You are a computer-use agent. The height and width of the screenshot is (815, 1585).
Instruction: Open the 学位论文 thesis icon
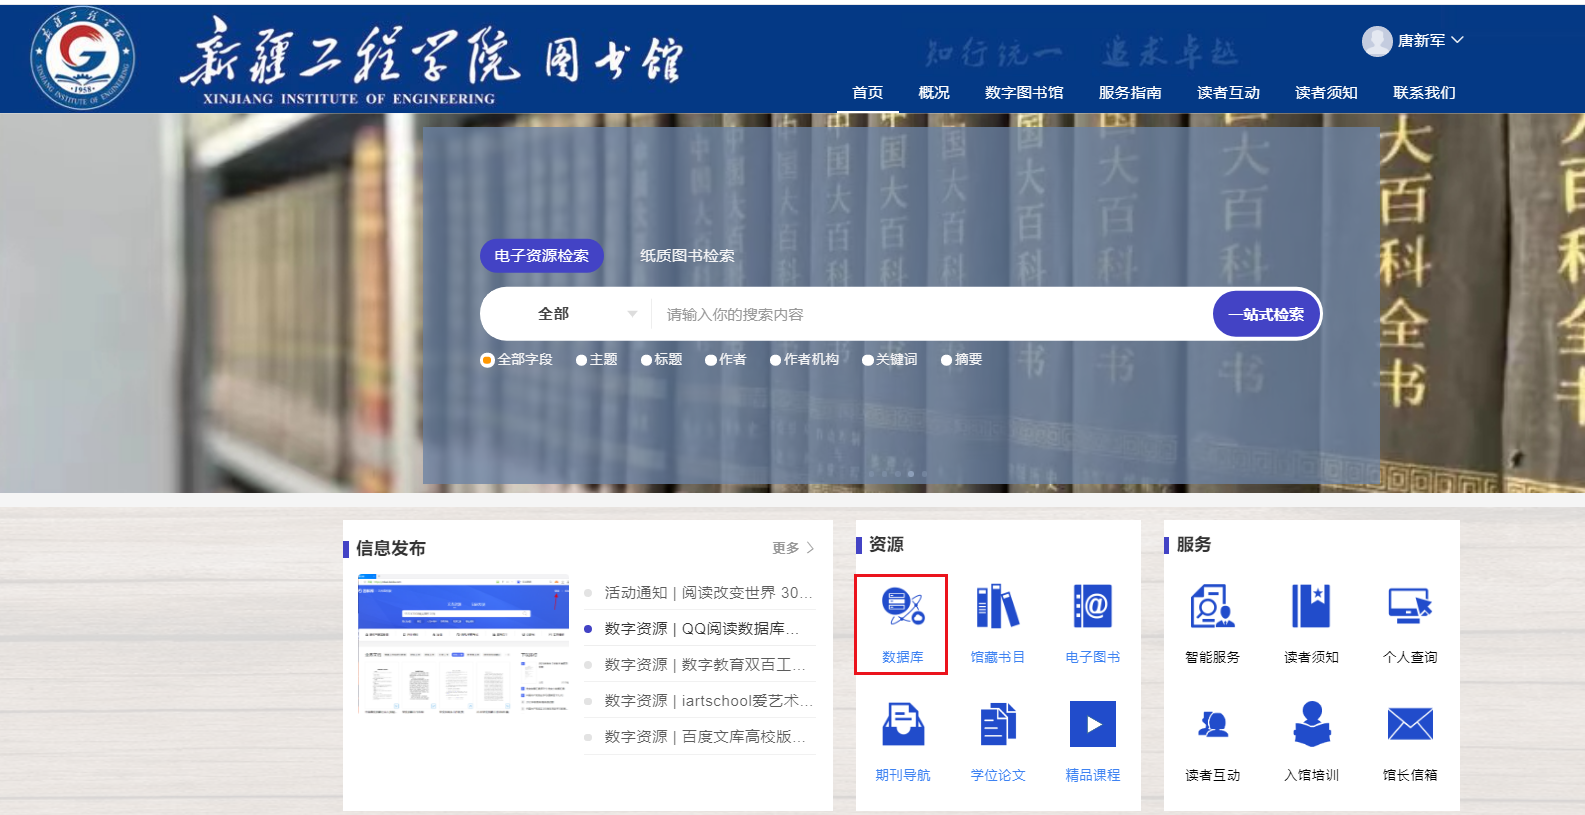998,724
